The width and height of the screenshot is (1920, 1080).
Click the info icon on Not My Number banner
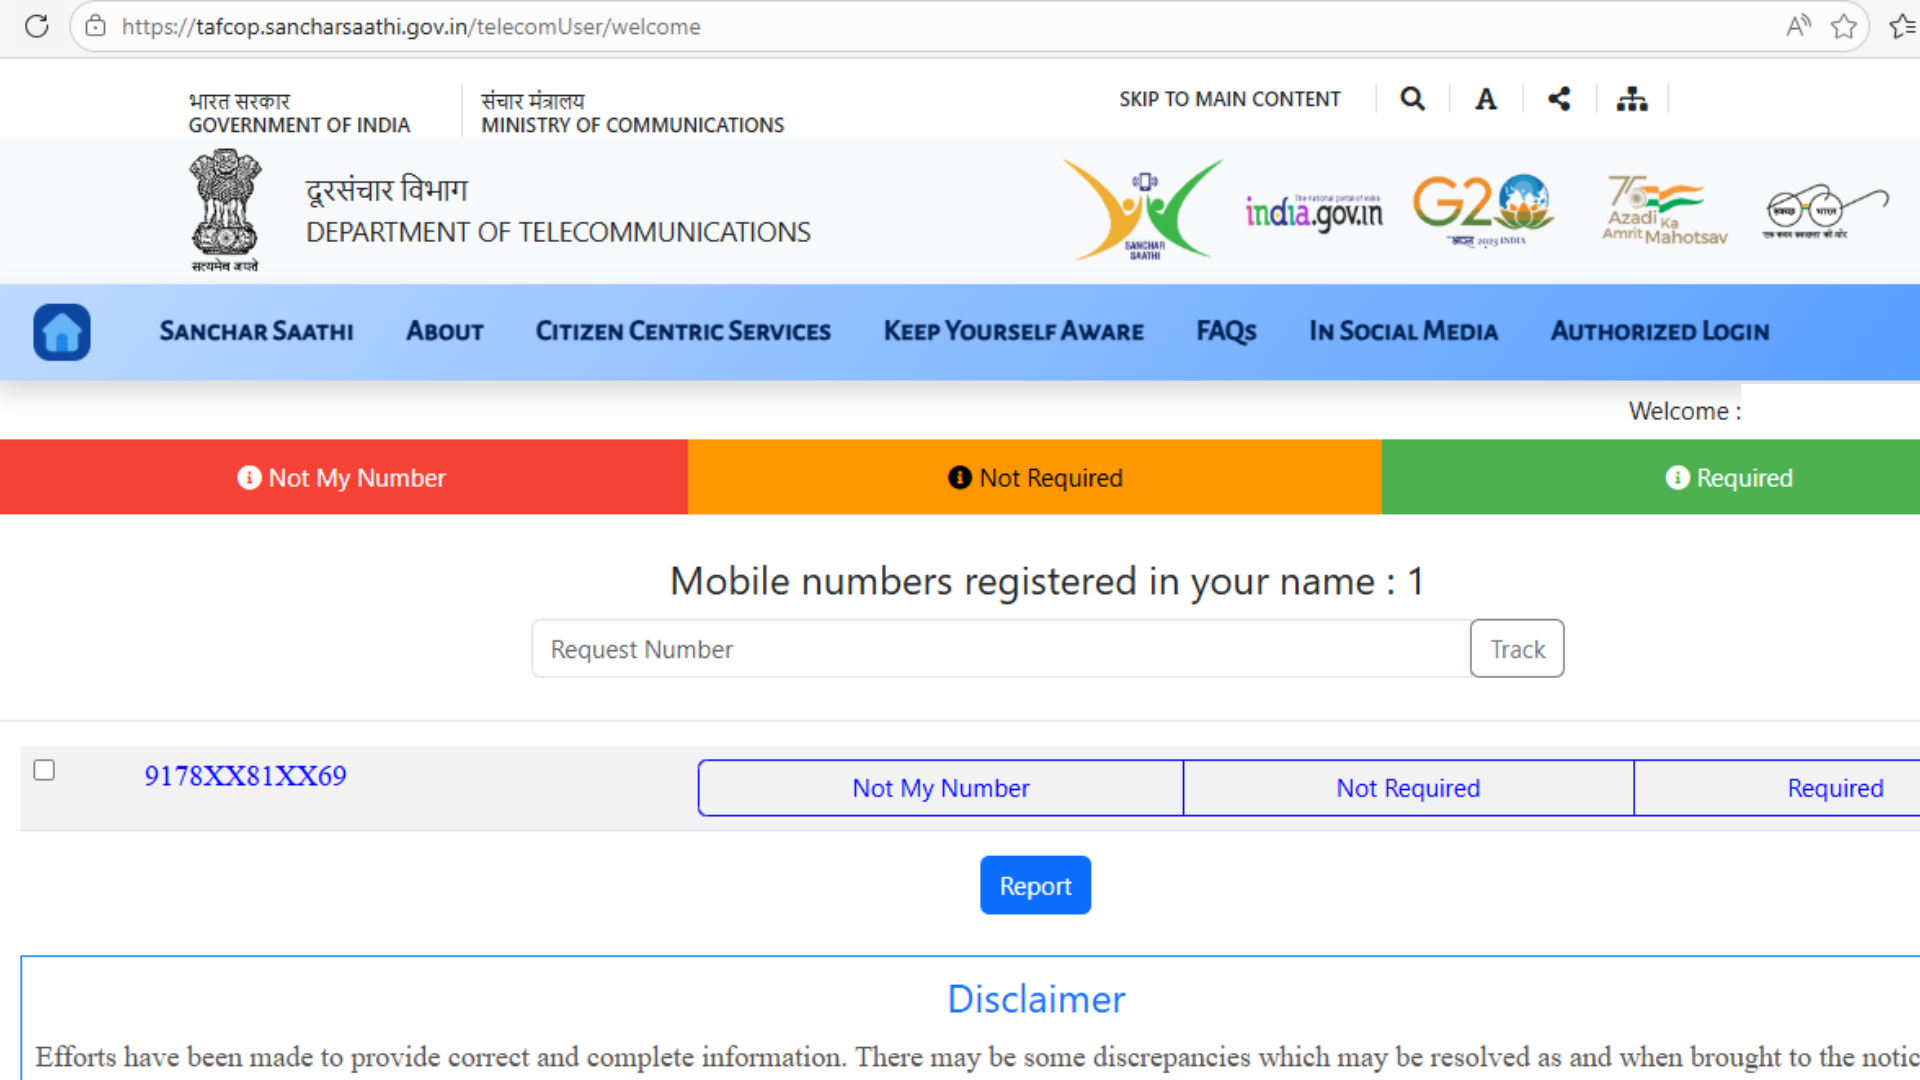tap(248, 478)
